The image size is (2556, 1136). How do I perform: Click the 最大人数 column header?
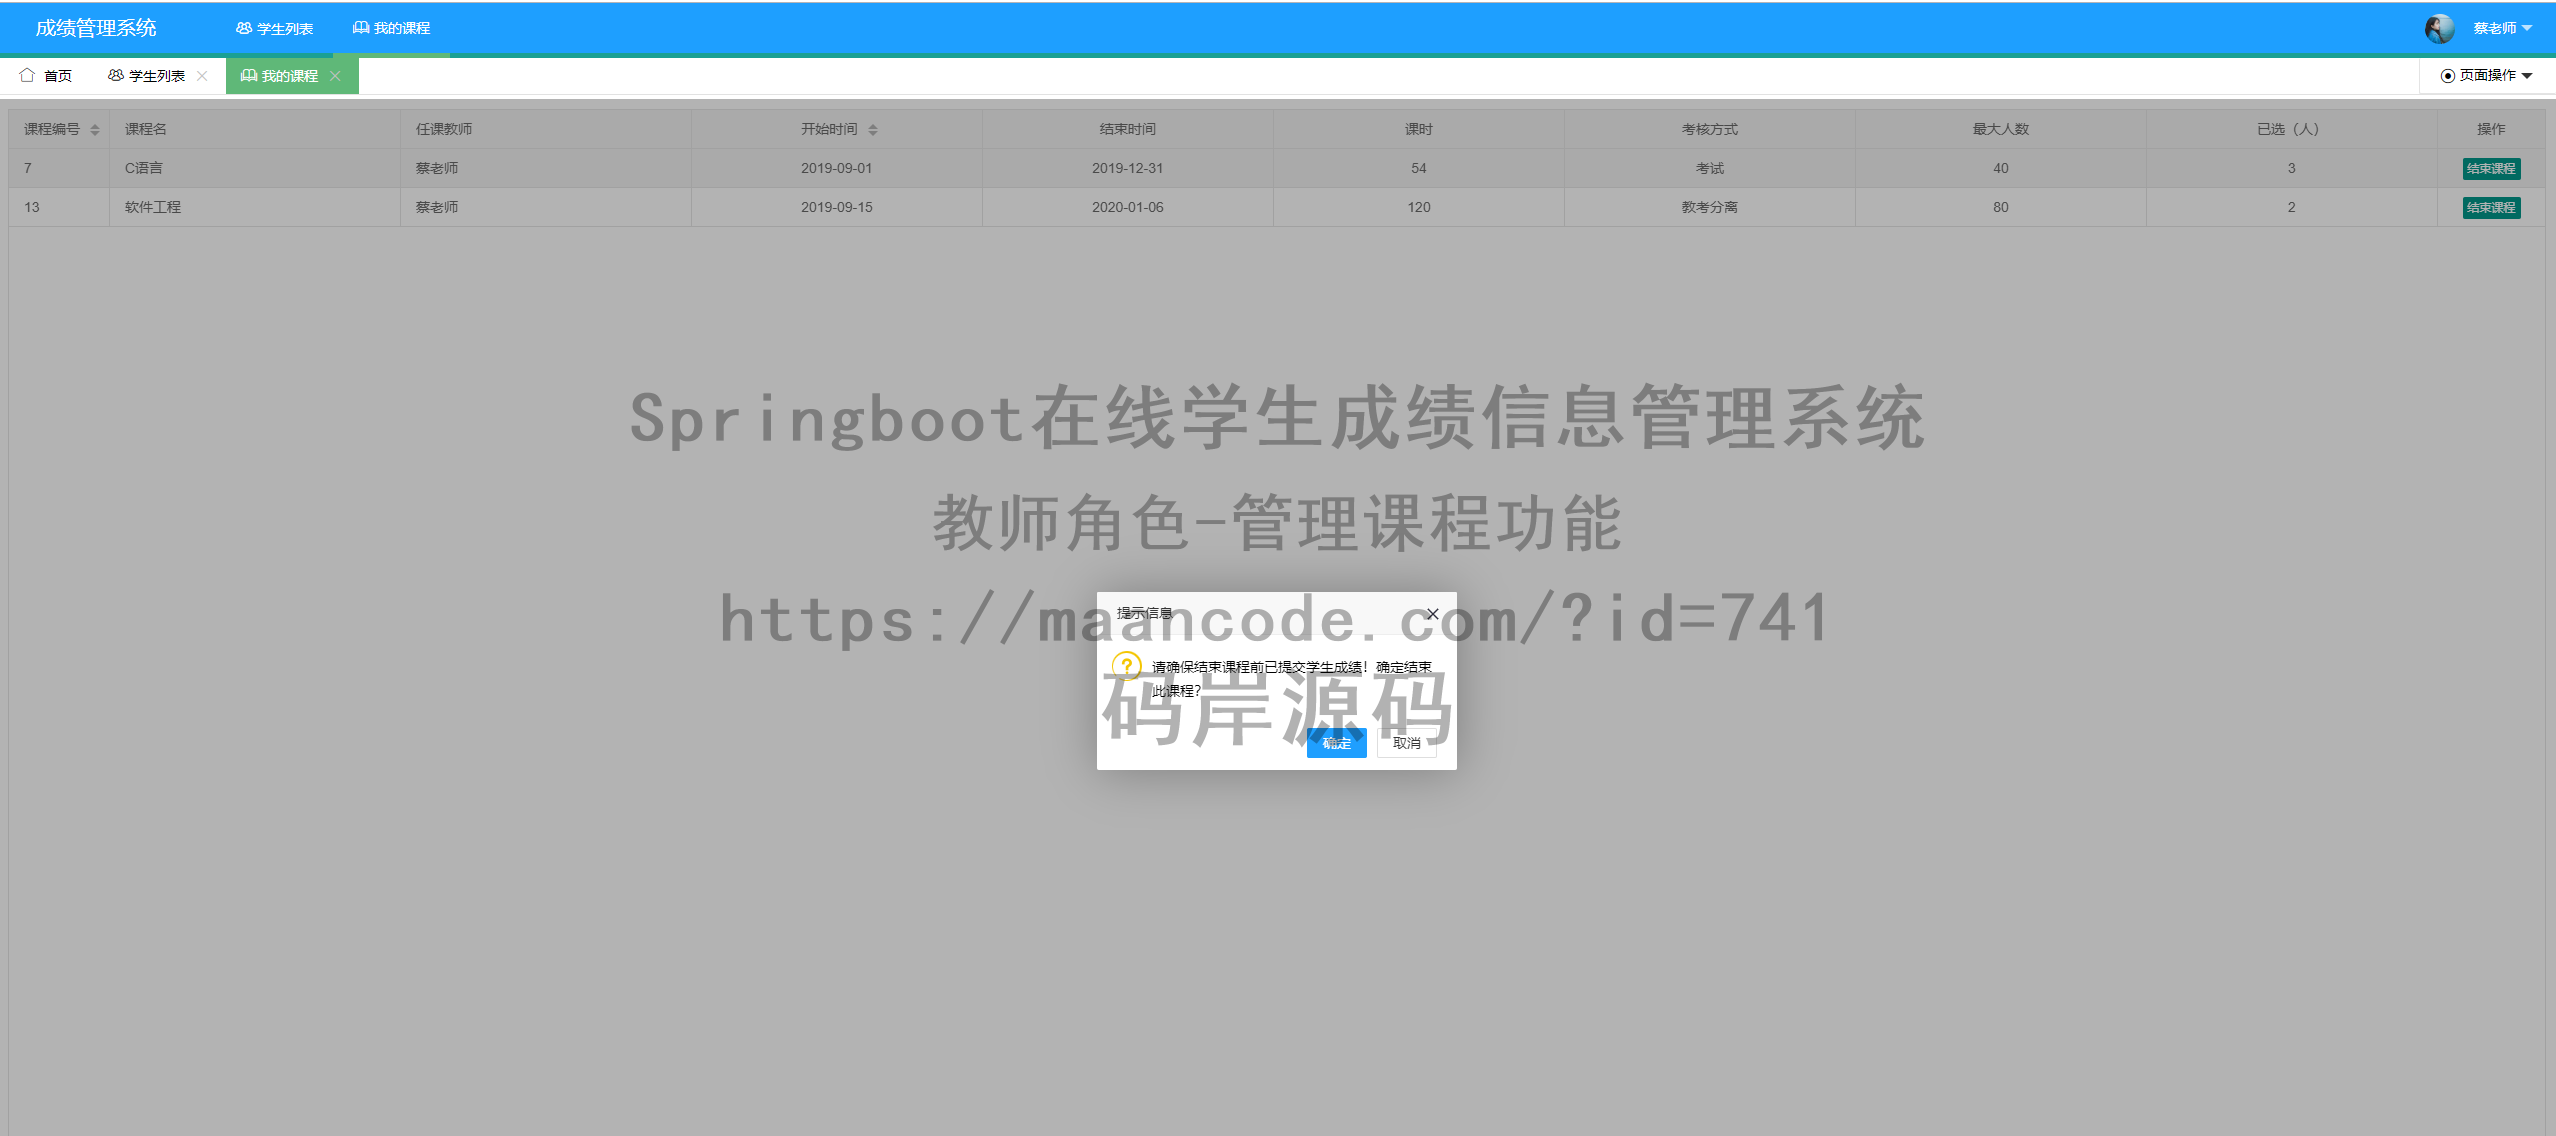click(x=2000, y=129)
